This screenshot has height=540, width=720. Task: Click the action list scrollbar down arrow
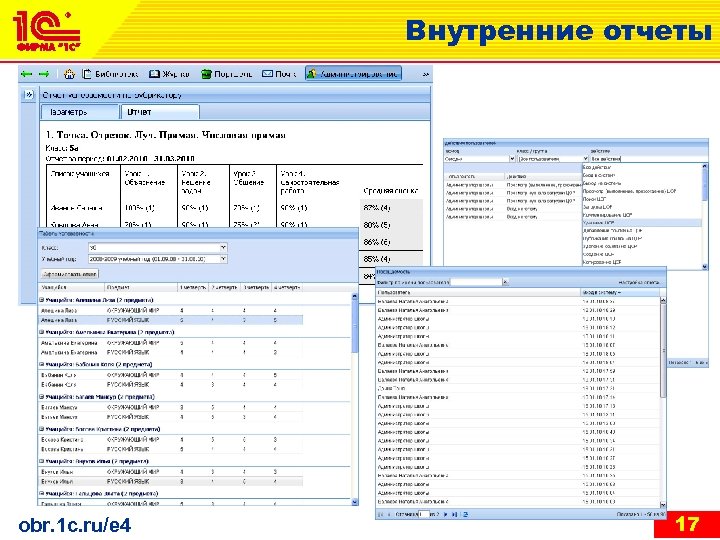pyautogui.click(x=705, y=266)
